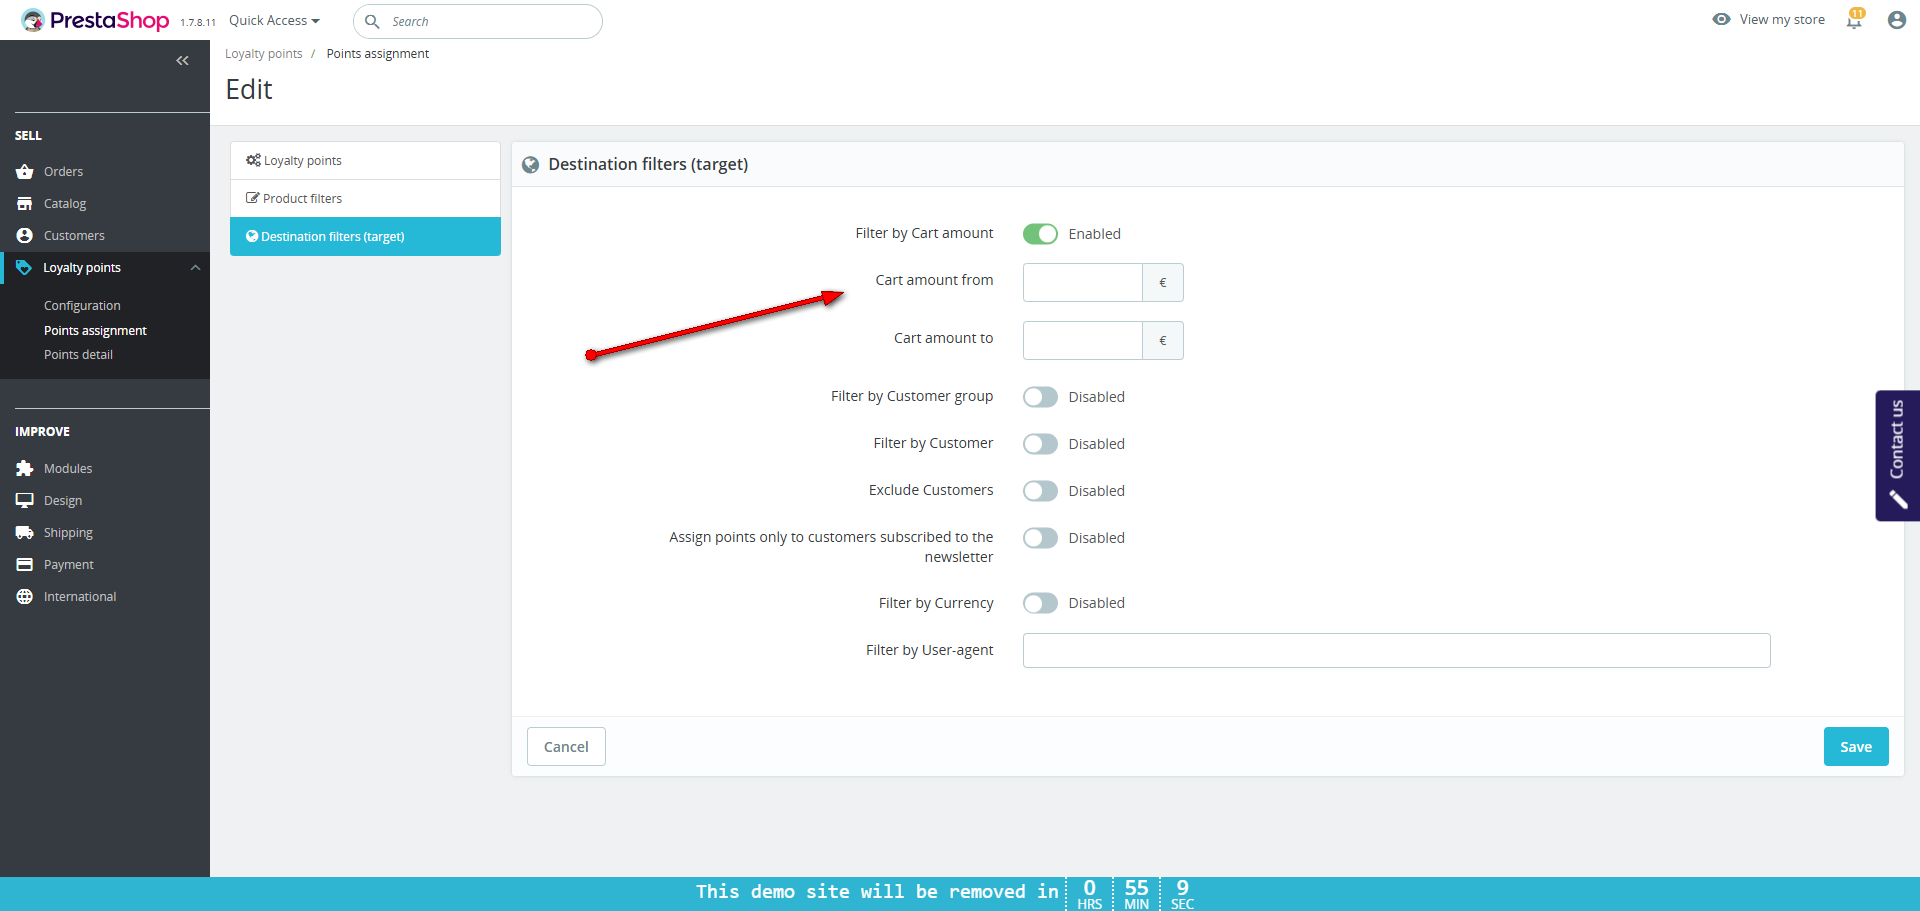Collapse the Loyalty points sidebar menu
Screen dimensions: 1920x911
[196, 268]
